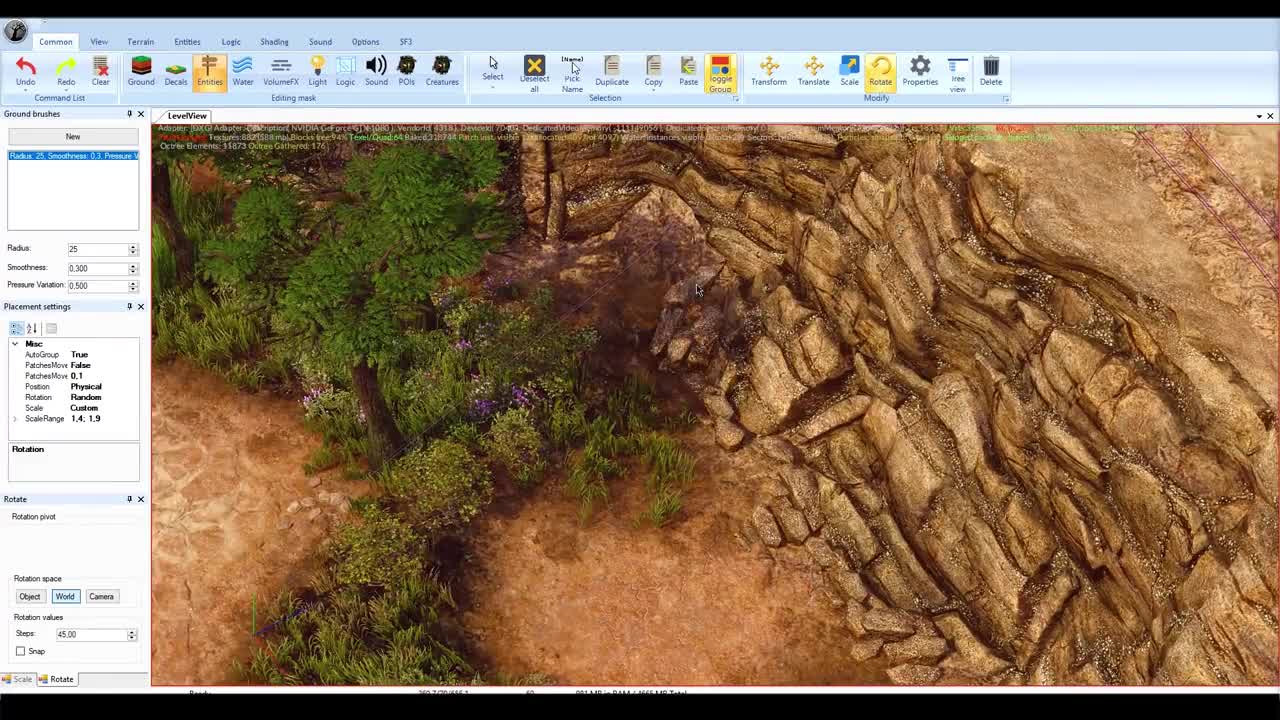Open the Properties gear icon

(x=920, y=66)
